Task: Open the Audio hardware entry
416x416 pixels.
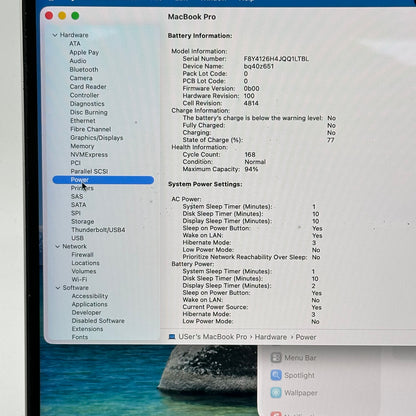Action: point(78,61)
